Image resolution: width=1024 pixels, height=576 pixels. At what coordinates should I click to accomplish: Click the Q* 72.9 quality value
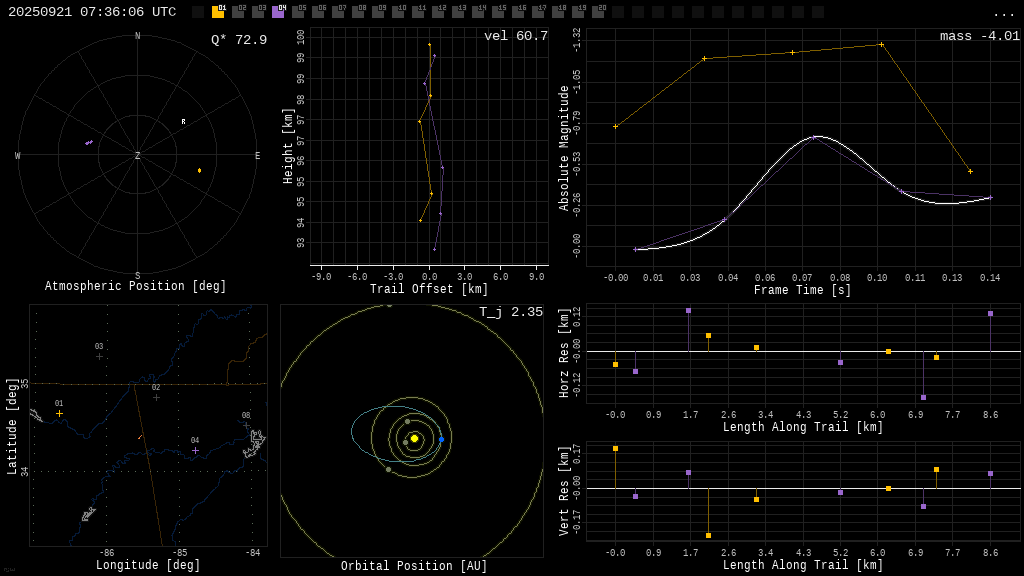click(239, 40)
